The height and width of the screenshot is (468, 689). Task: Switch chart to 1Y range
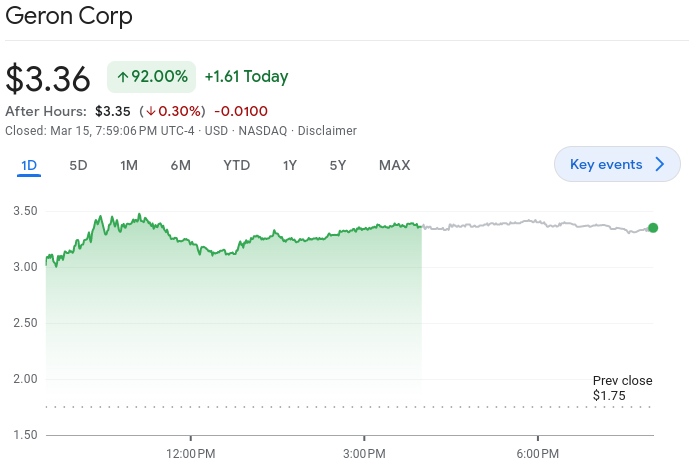[x=290, y=165]
